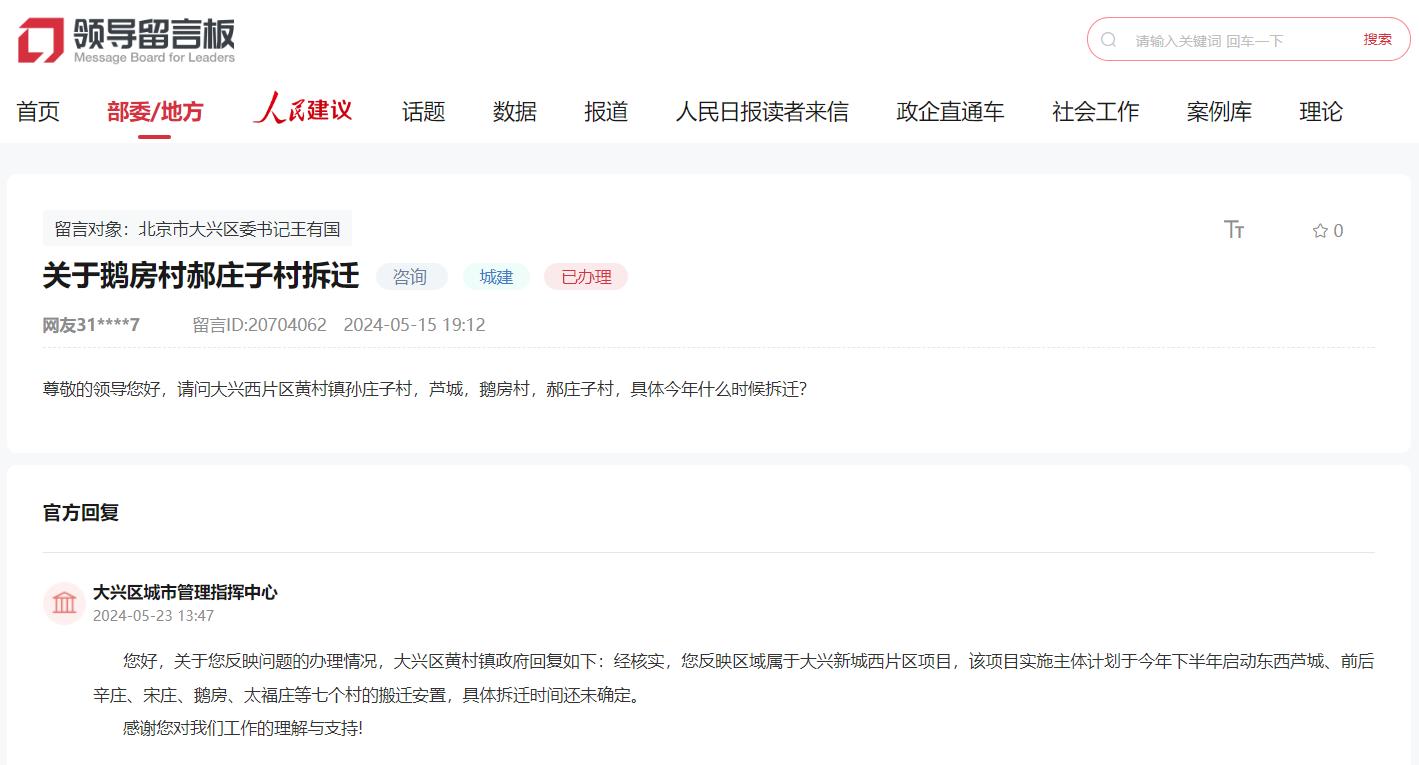Select the 部委/地方 tab
This screenshot has width=1419, height=765.
155,112
